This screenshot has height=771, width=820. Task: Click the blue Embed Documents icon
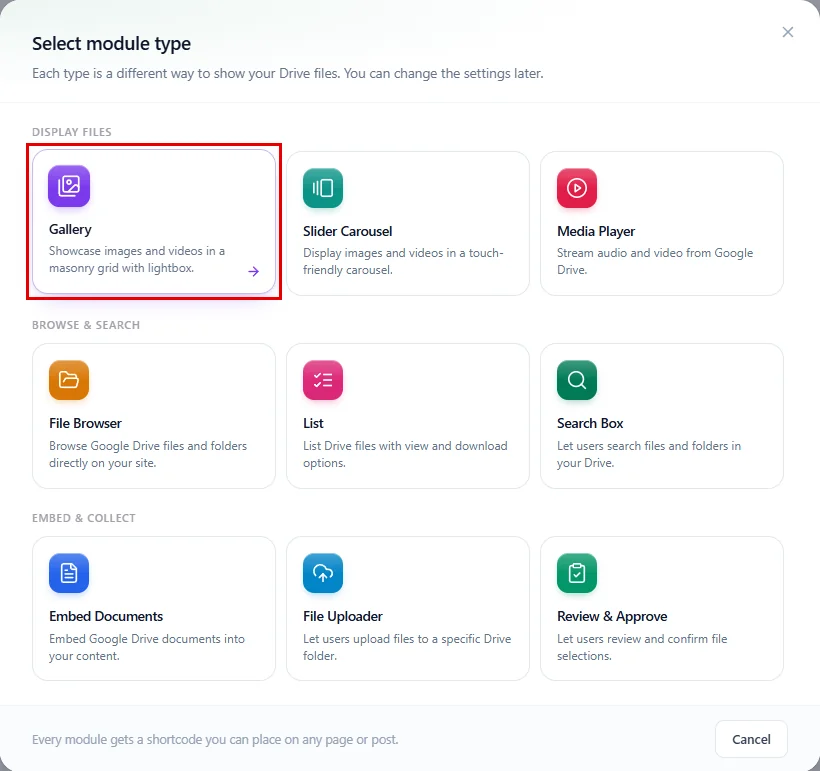[69, 573]
